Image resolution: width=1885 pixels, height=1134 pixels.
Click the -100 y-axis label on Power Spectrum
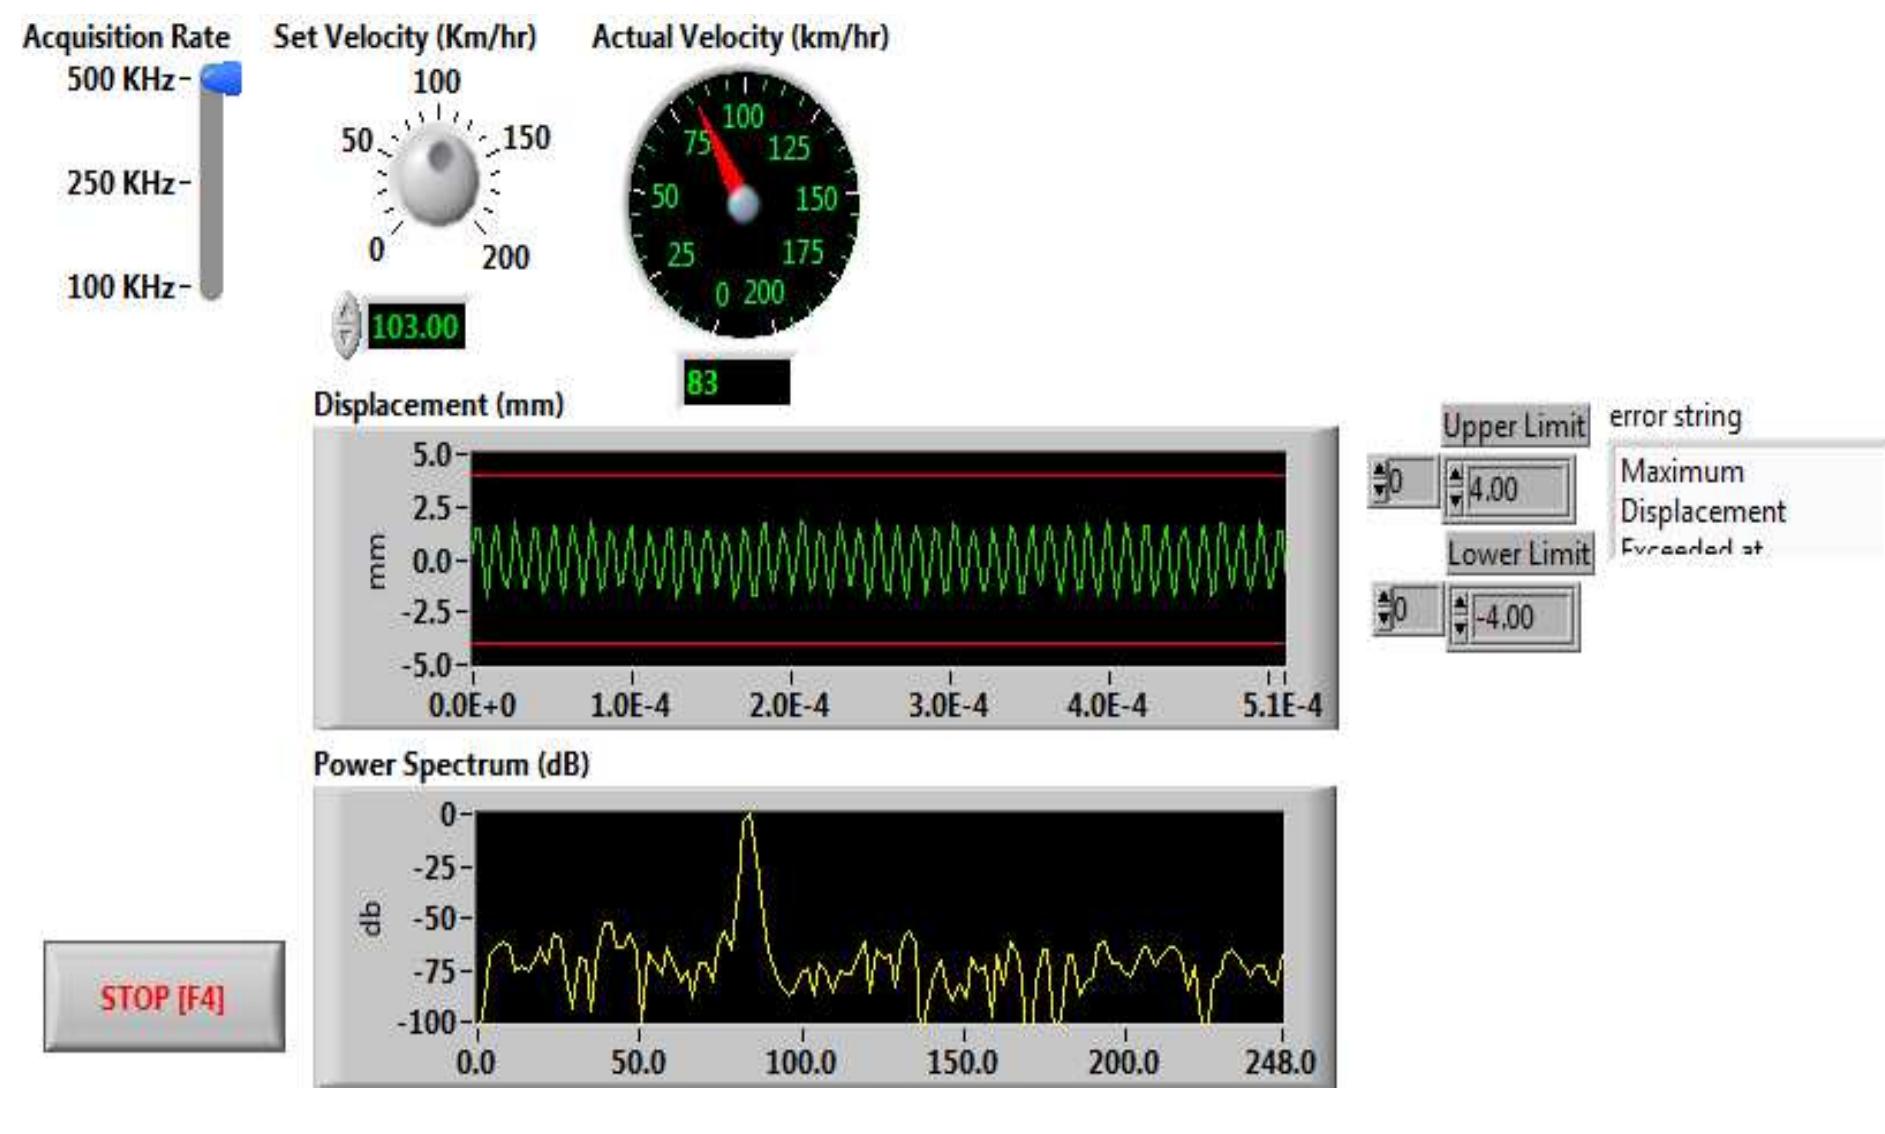[427, 1023]
